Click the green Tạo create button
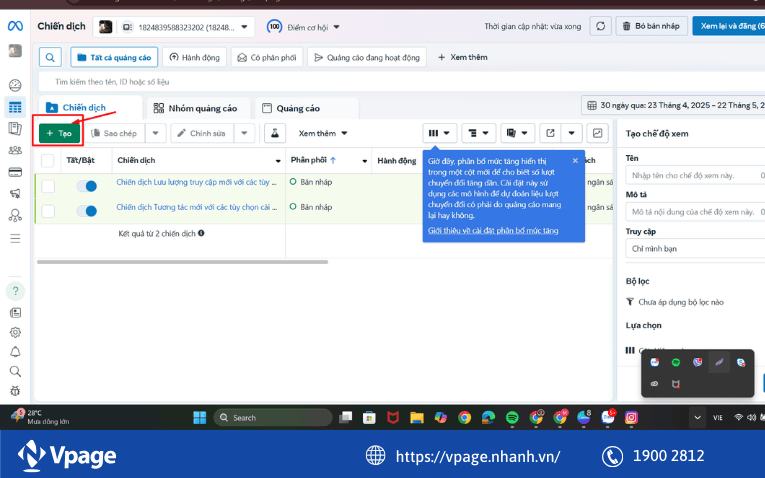Viewport: 765px width, 478px height. point(60,133)
